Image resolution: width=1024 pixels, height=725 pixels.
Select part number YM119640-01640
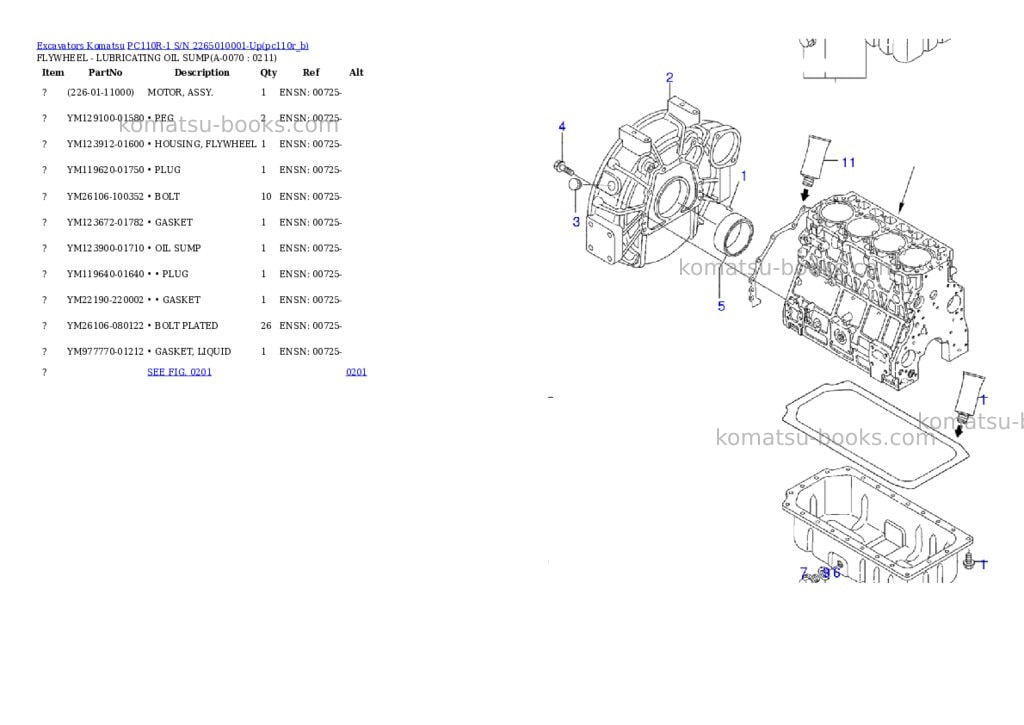click(105, 274)
